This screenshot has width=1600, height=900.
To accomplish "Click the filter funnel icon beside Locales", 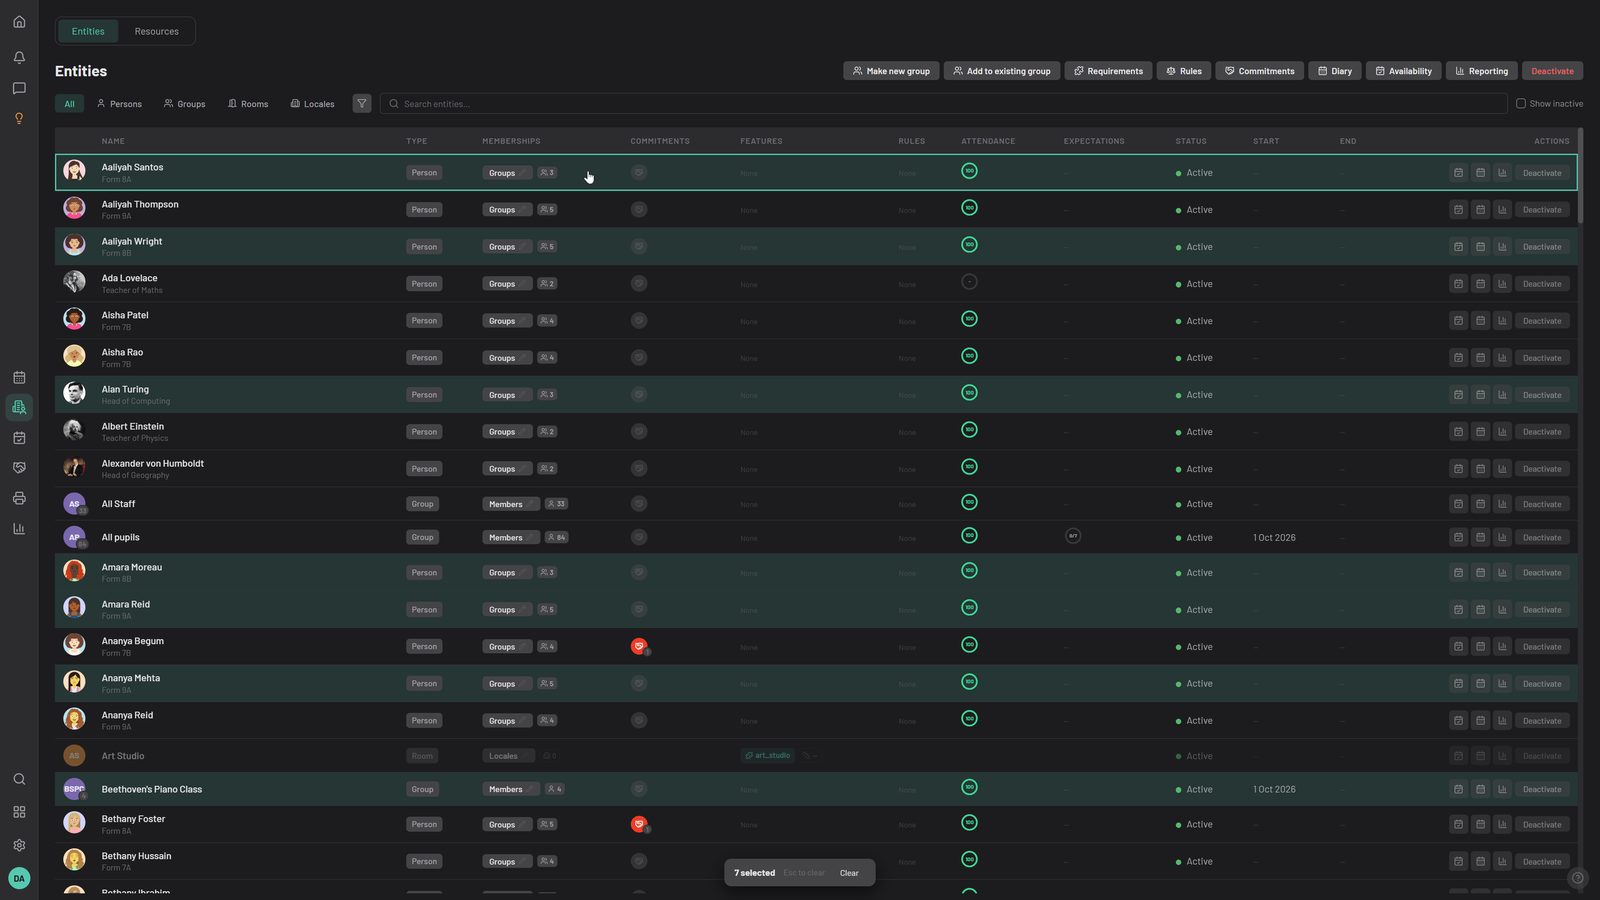I will pos(362,103).
